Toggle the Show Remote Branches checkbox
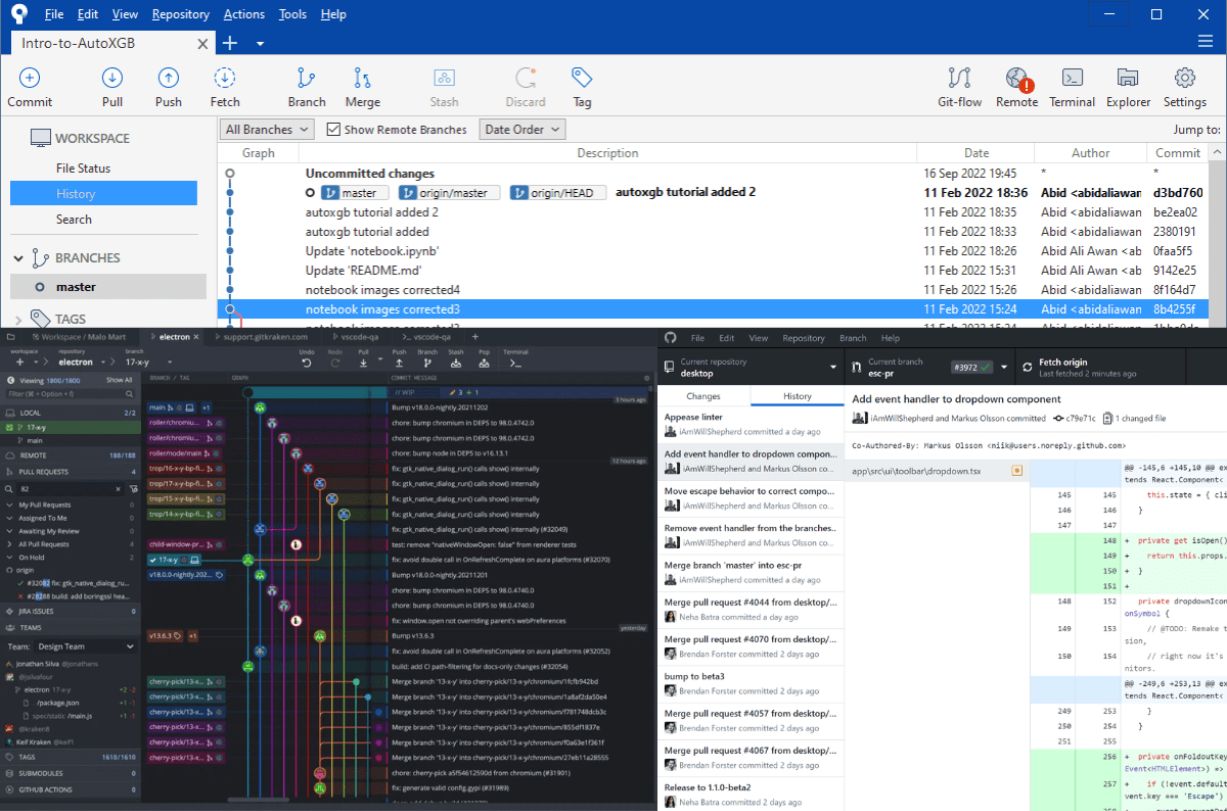Viewport: 1227px width, 811px height. (335, 129)
